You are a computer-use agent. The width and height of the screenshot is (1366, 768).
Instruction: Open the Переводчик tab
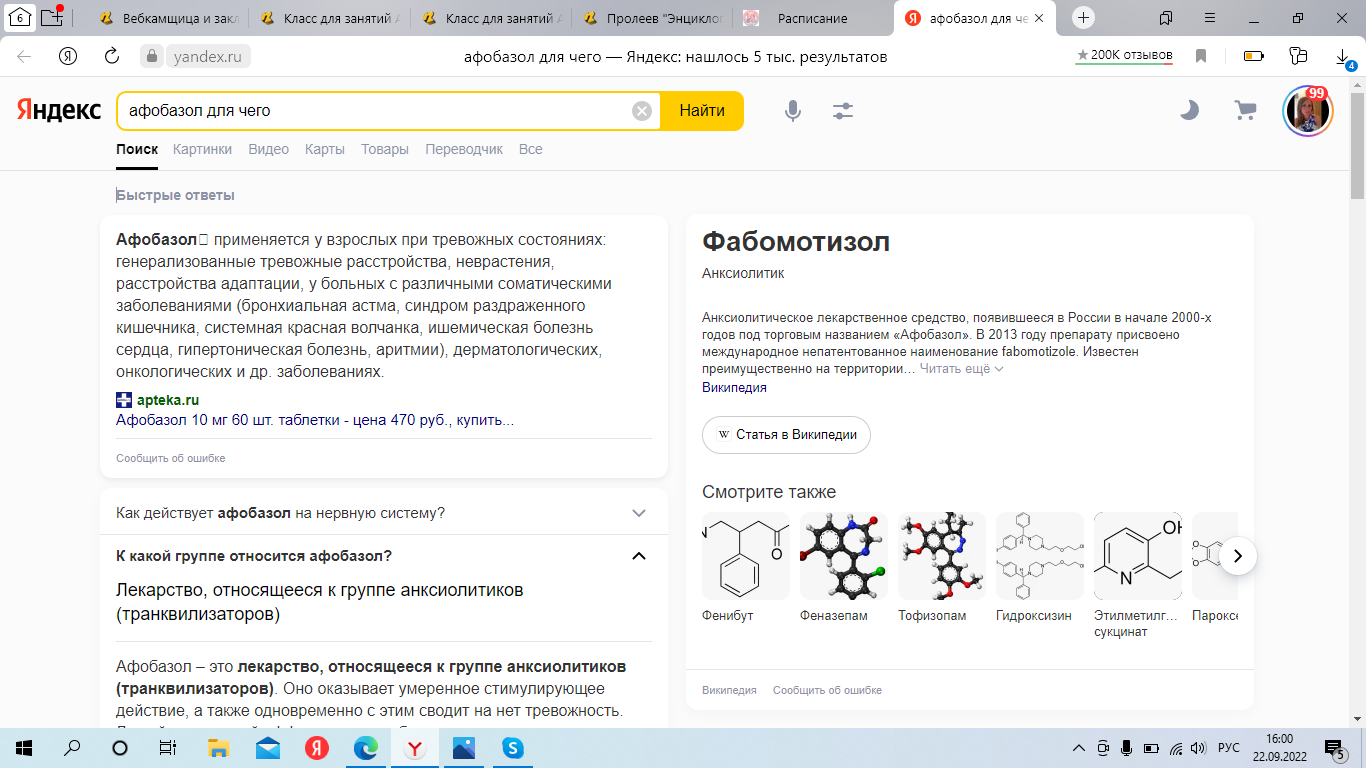point(464,149)
